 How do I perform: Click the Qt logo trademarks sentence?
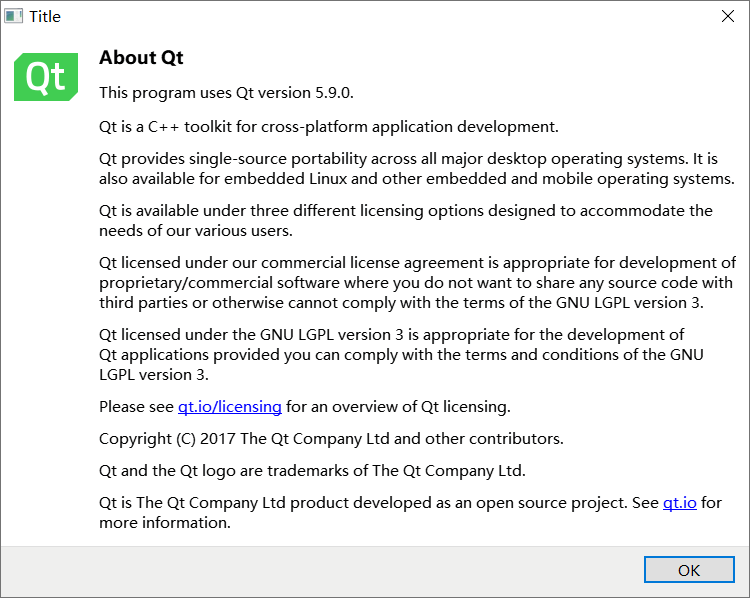[x=312, y=471]
